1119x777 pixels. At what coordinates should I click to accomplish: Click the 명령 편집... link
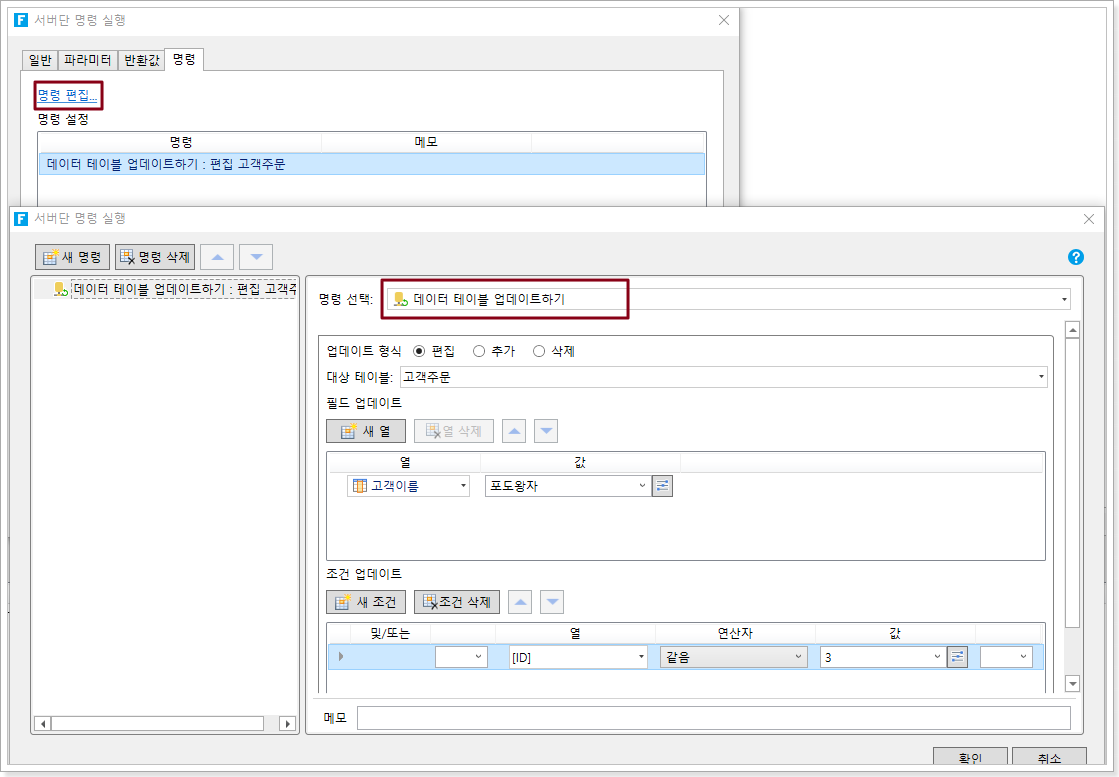point(67,96)
